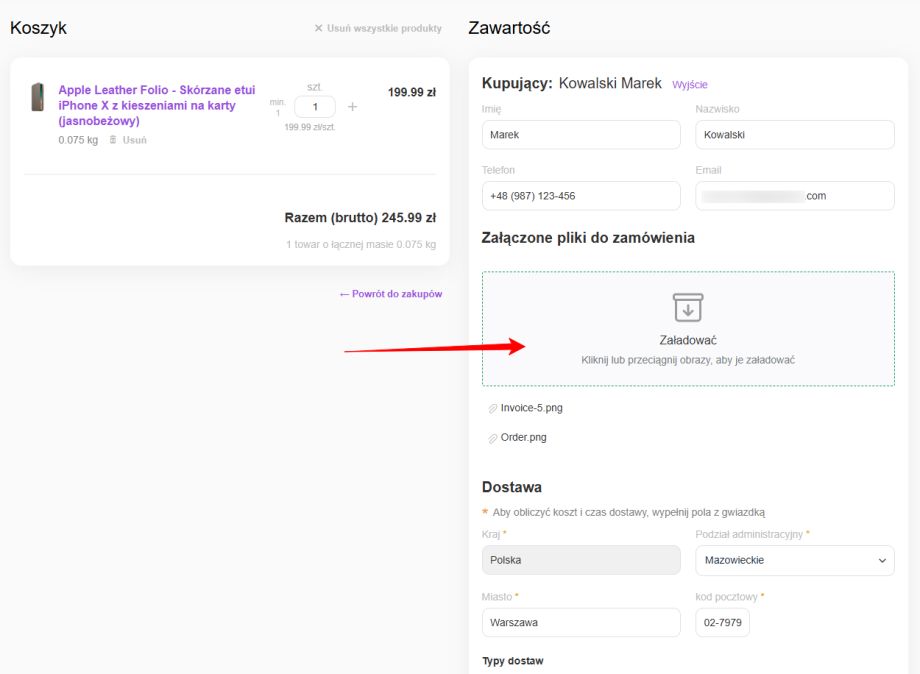Open the Podział administracyjny dropdown
This screenshot has width=920, height=674.
pos(794,560)
